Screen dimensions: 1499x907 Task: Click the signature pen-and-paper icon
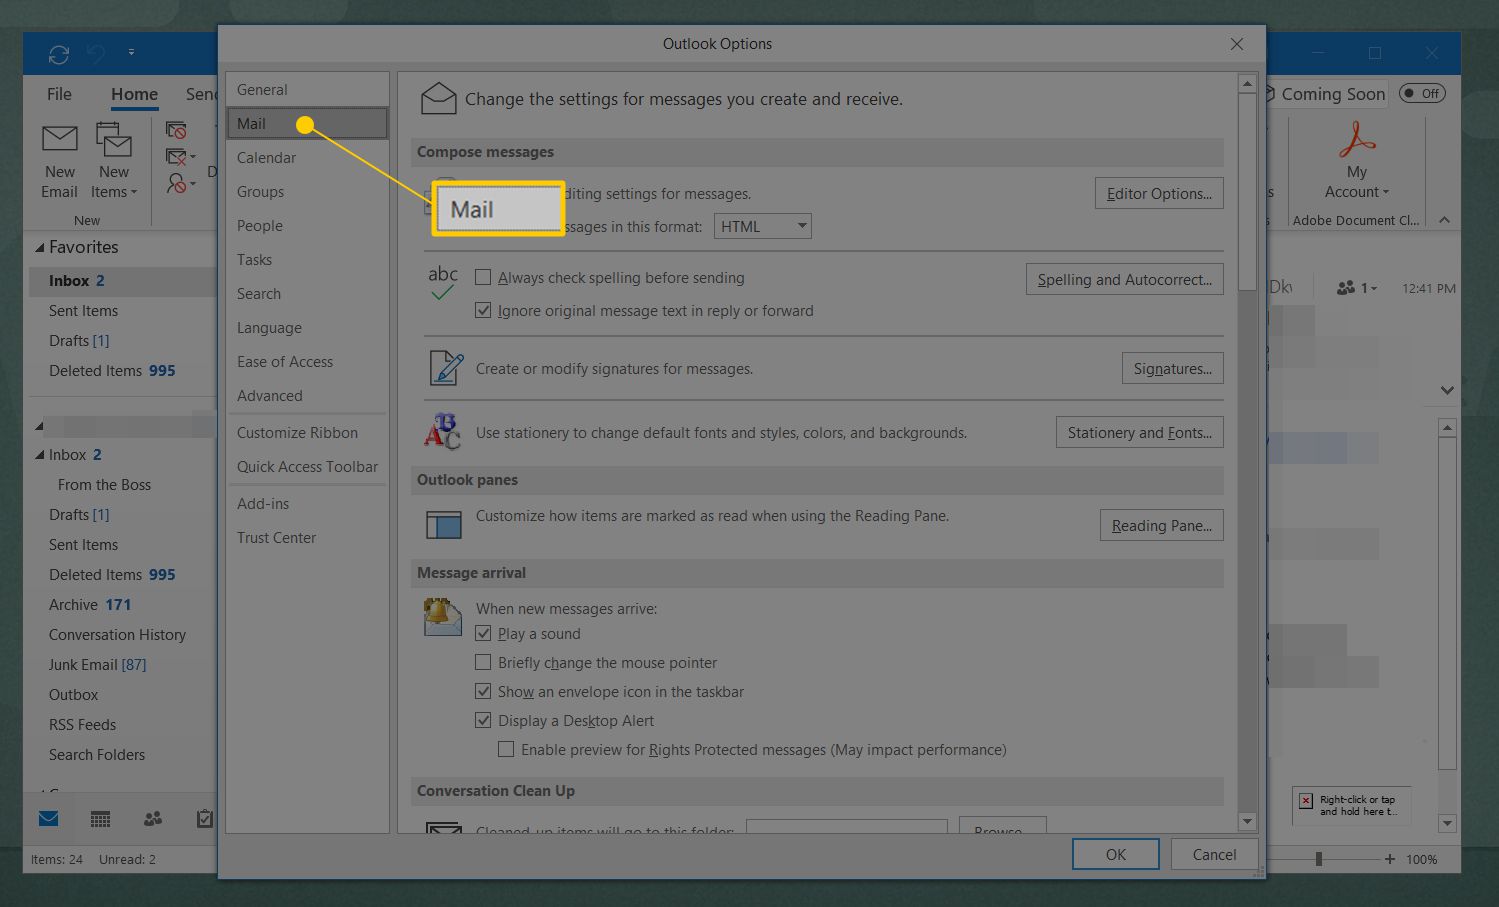pyautogui.click(x=445, y=368)
